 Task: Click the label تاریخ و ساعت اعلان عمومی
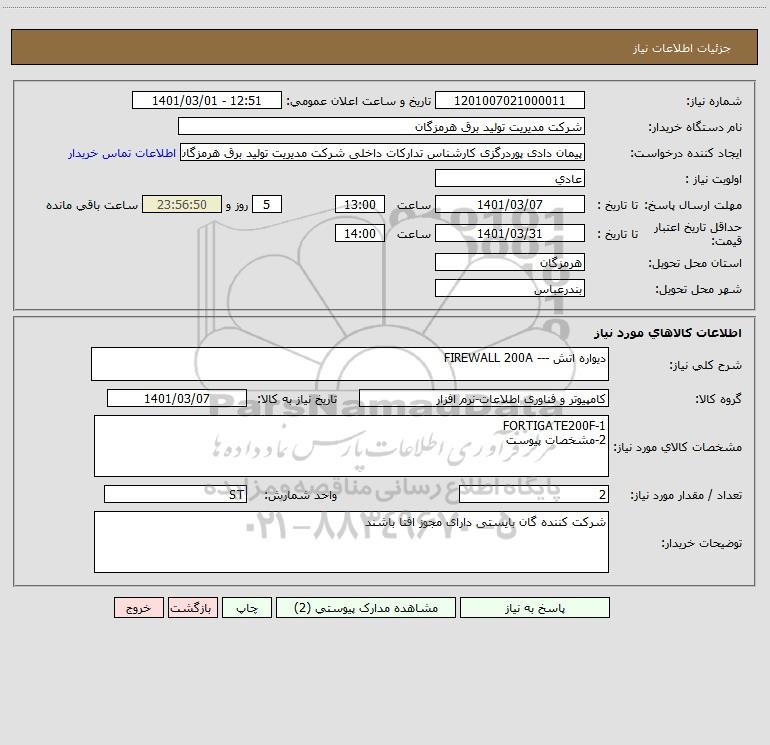(359, 101)
